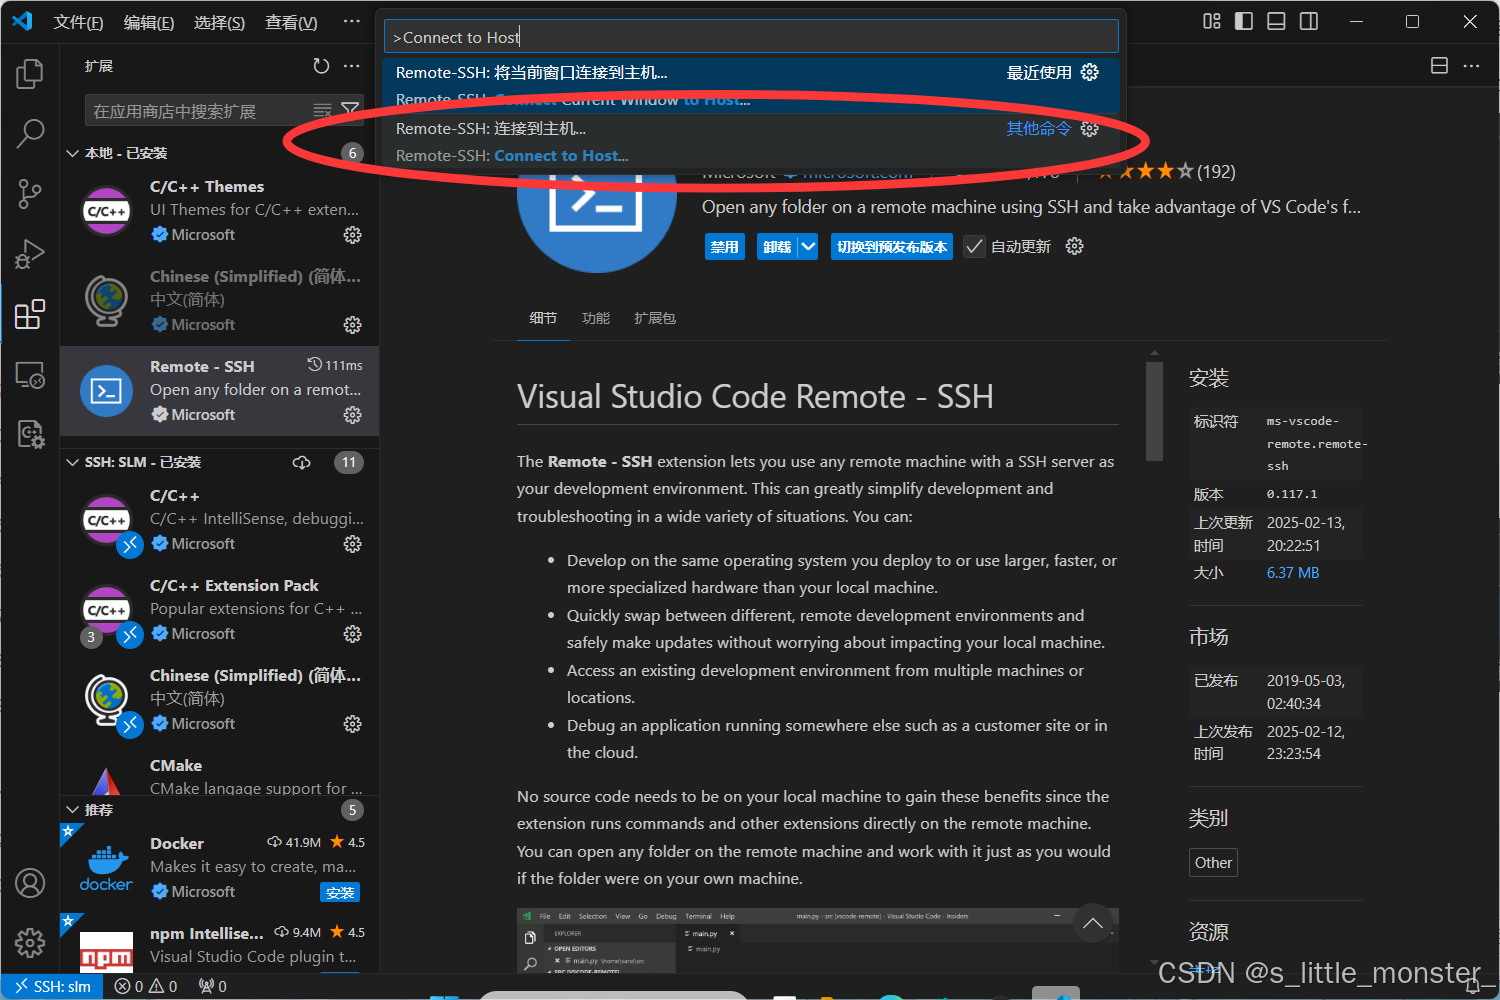The width and height of the screenshot is (1500, 1000).
Task: Click the Other category tag
Action: (x=1213, y=863)
